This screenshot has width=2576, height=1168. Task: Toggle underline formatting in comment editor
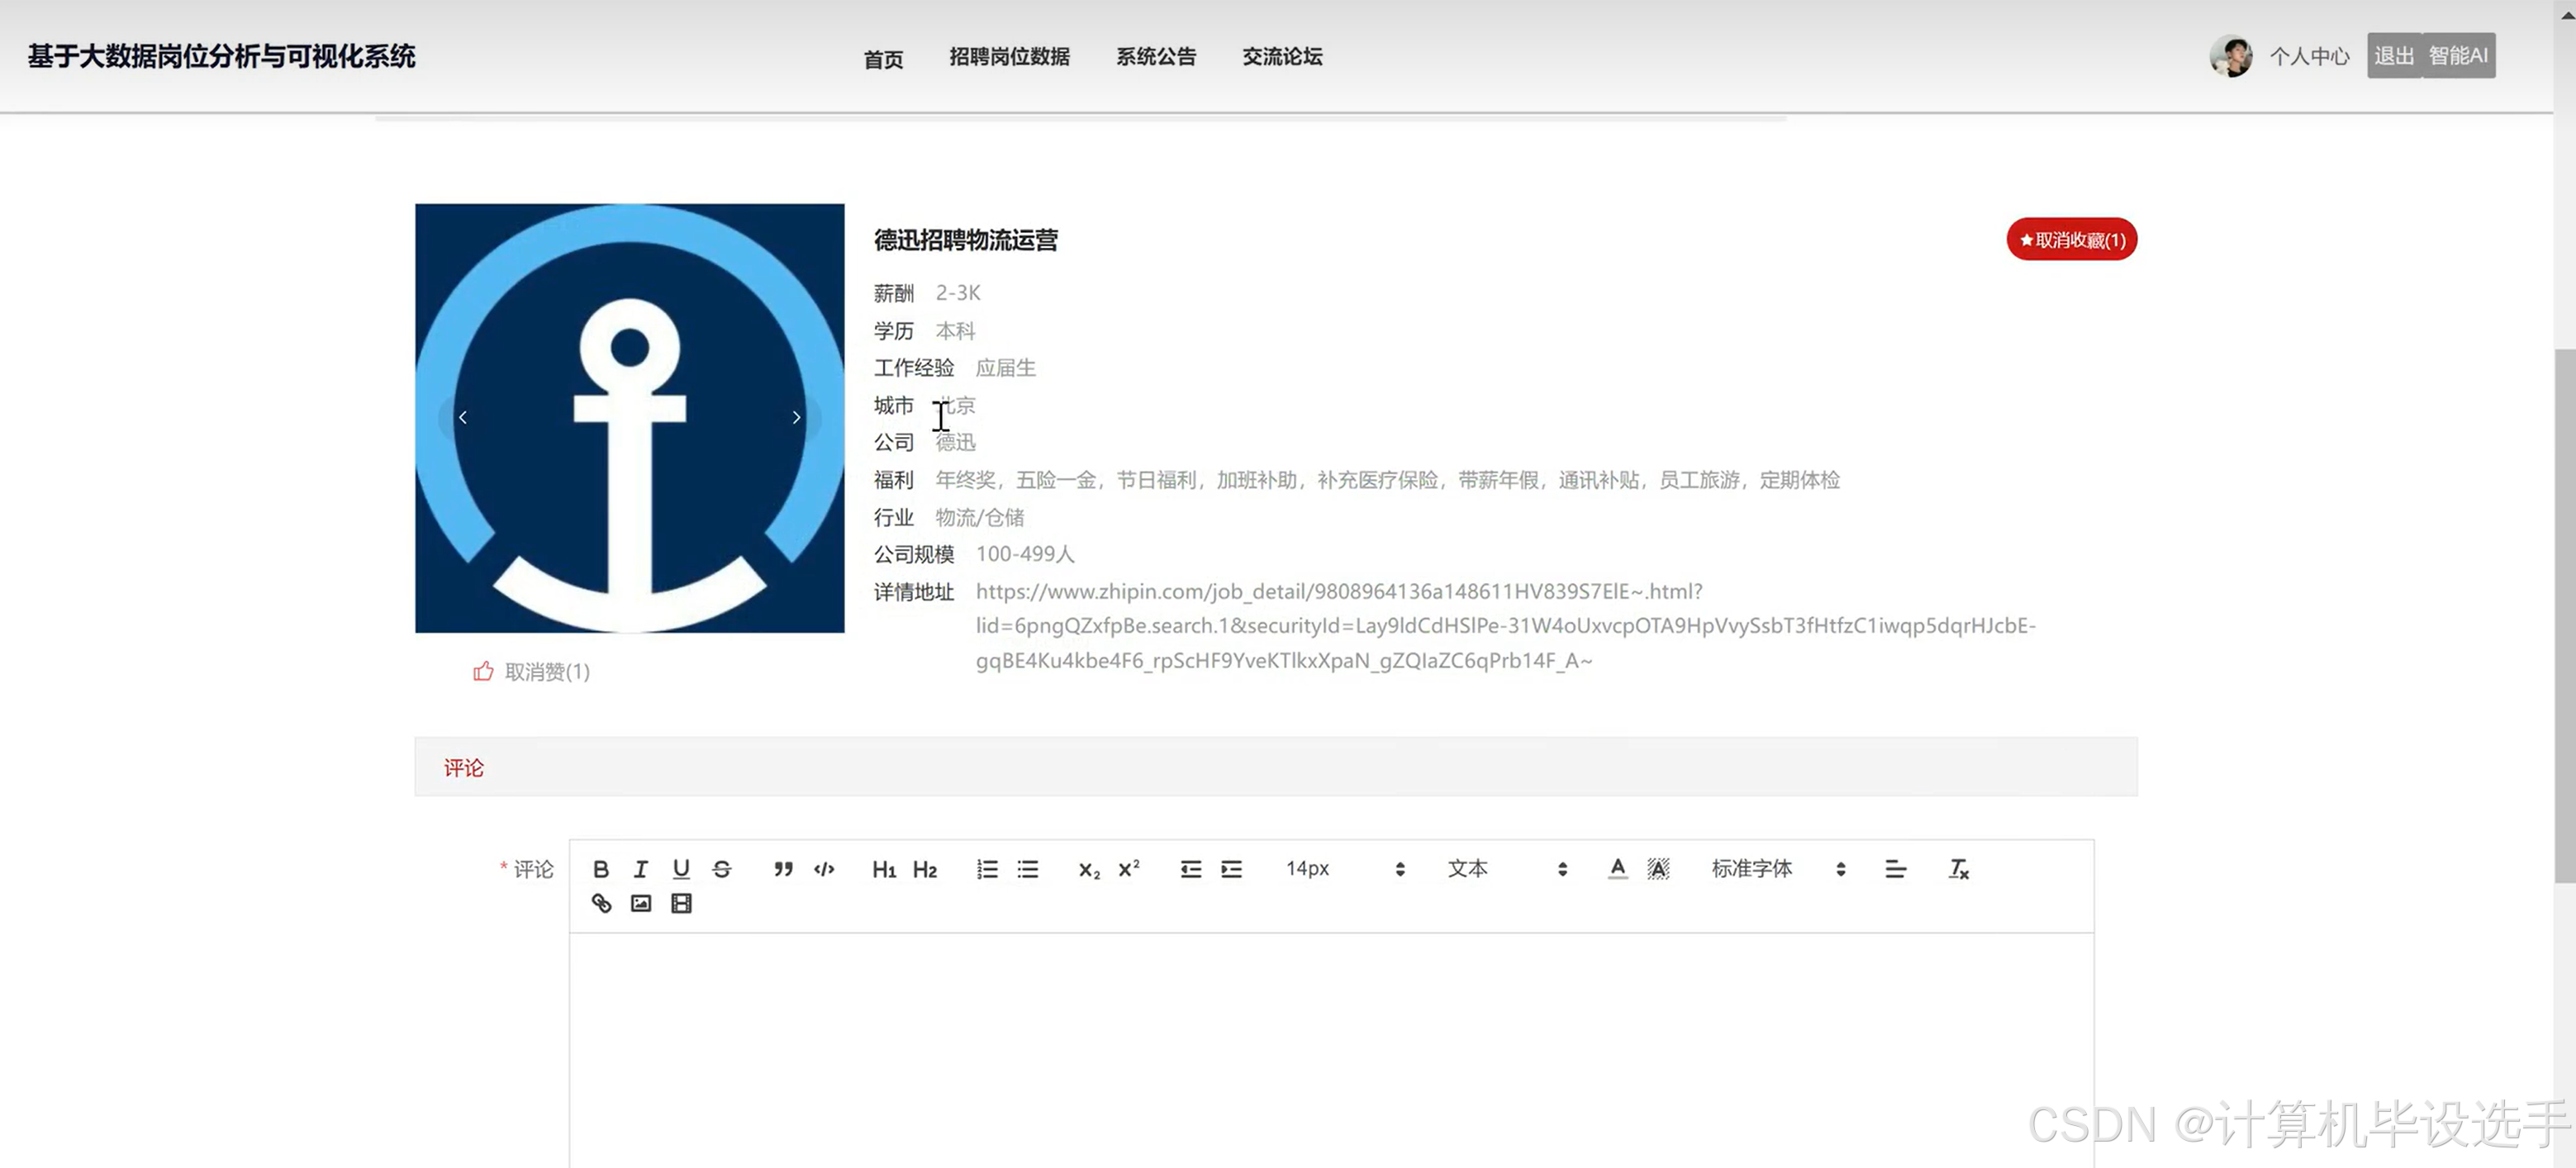click(681, 869)
